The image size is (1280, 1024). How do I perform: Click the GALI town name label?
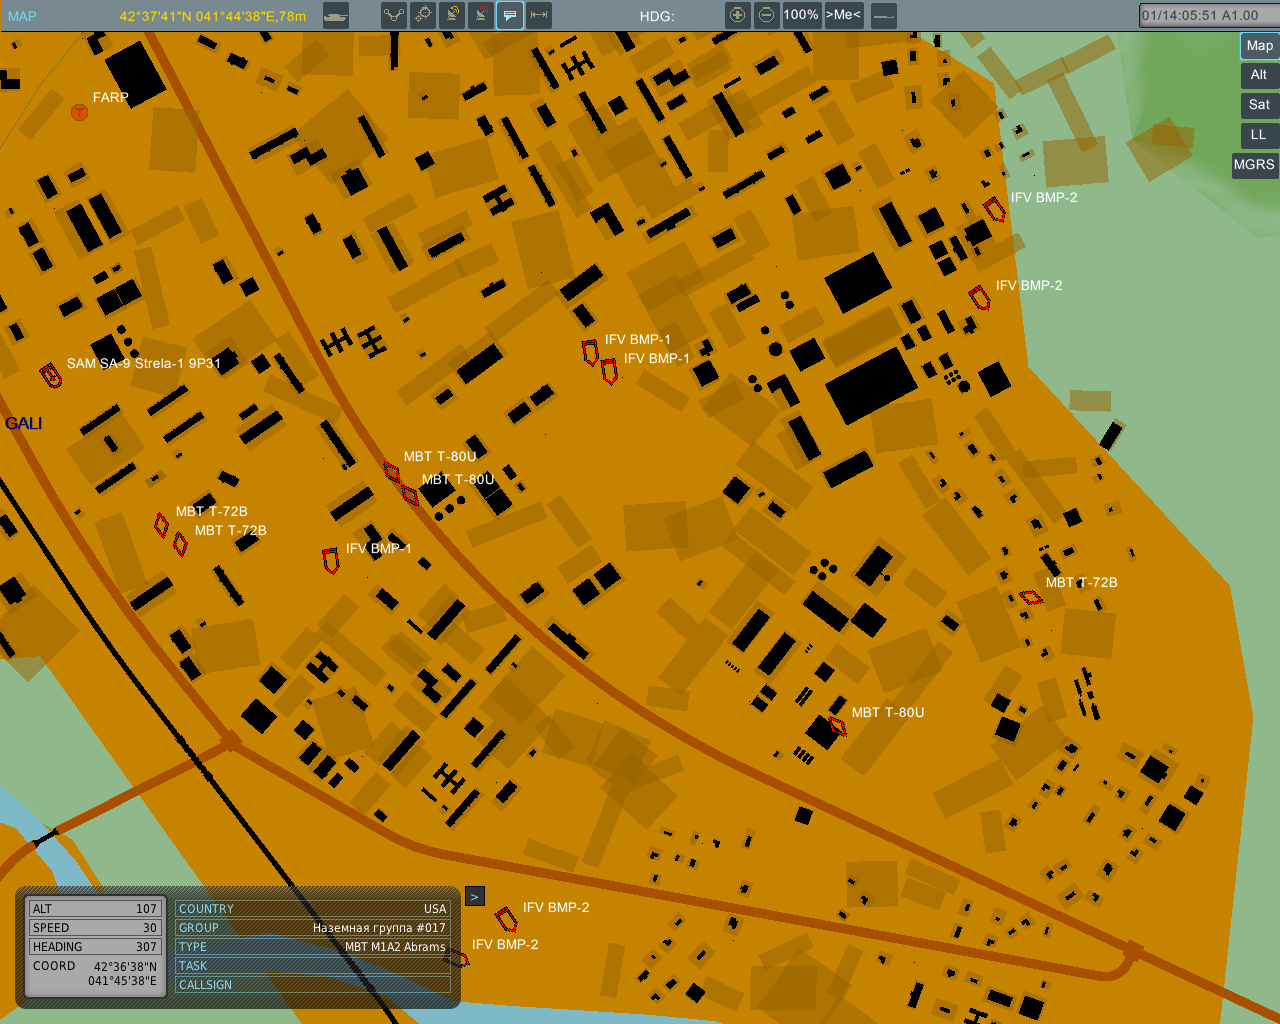(24, 424)
